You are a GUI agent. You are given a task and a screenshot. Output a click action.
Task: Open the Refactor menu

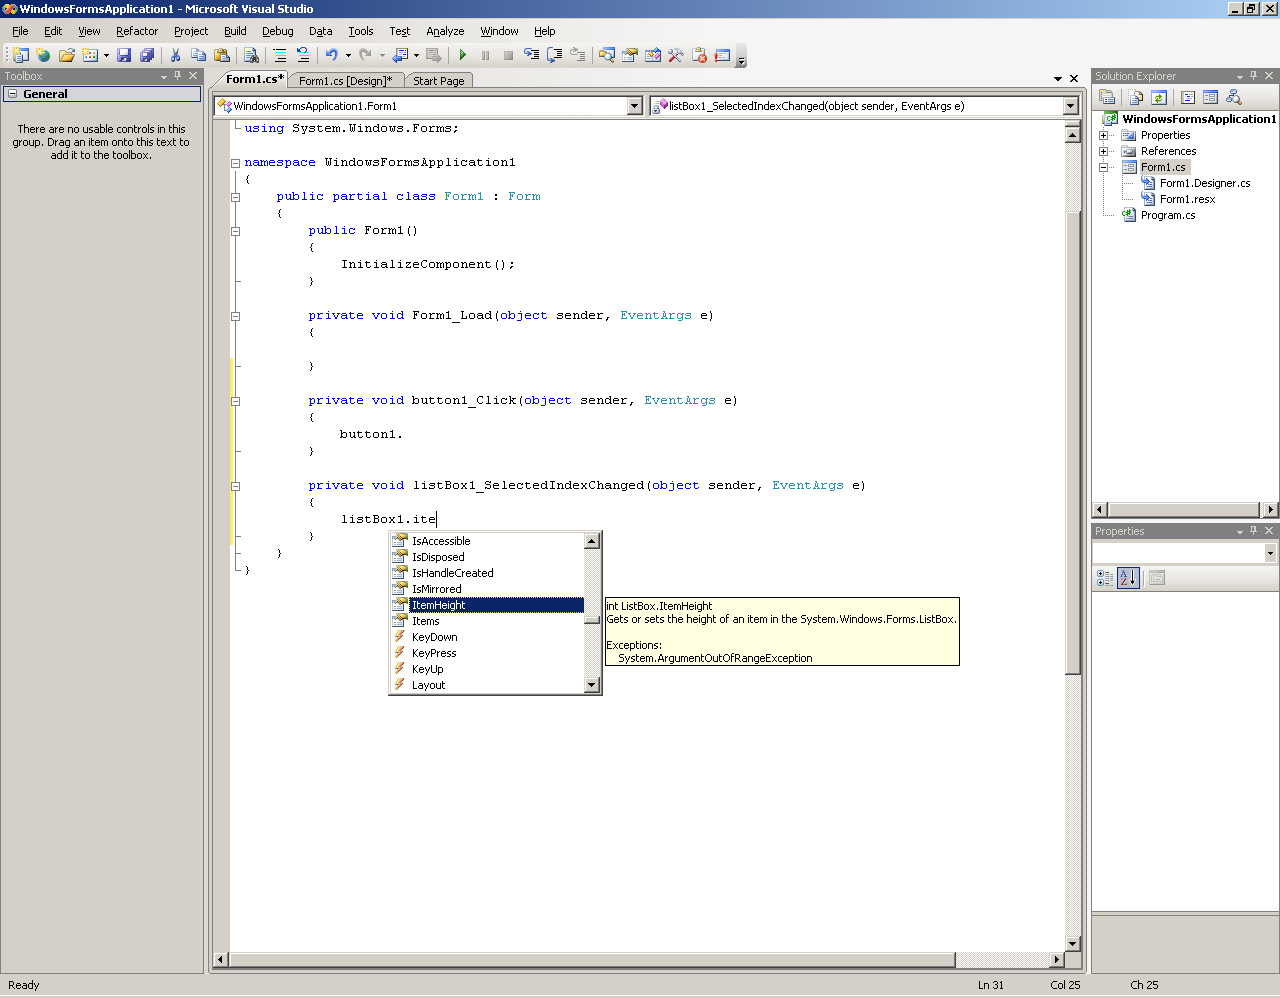137,31
